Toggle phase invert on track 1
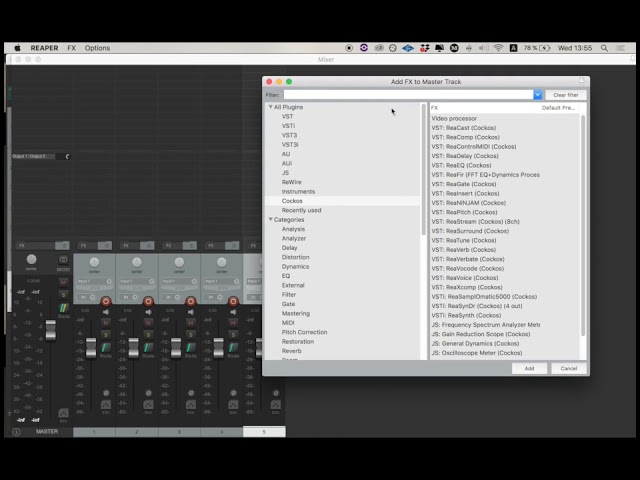 click(x=106, y=393)
